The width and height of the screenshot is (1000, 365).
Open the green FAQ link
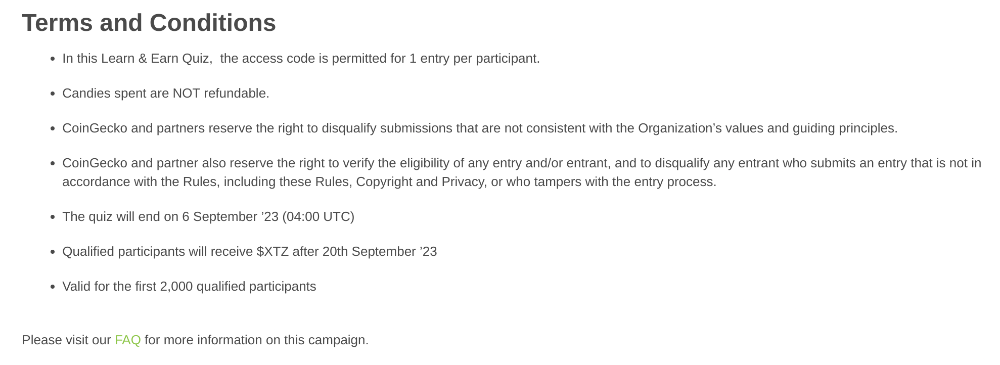pos(128,340)
